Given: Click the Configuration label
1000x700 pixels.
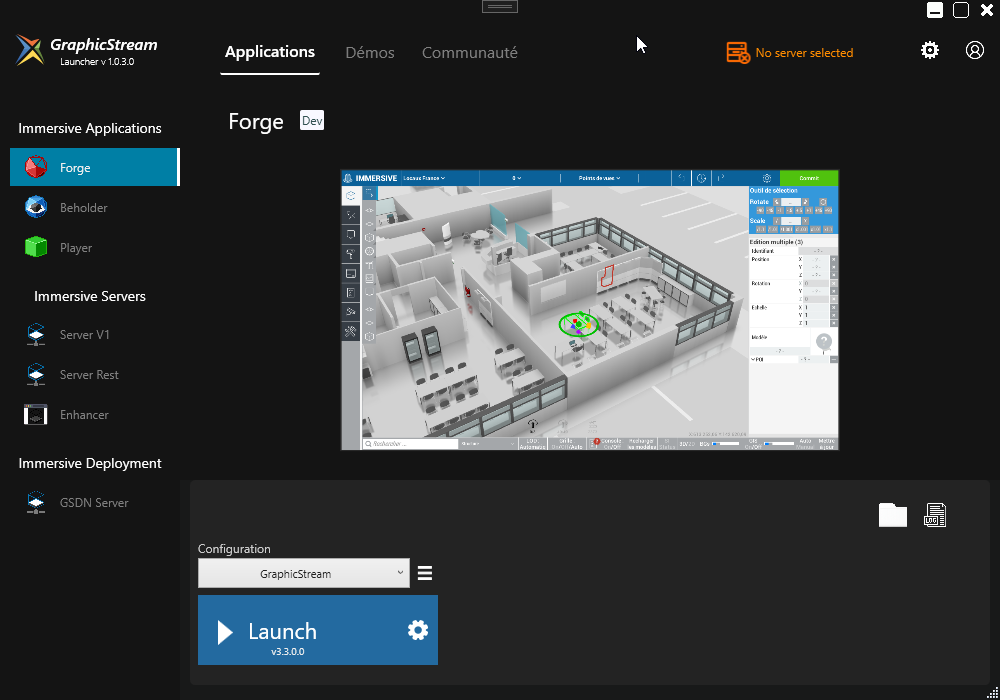Looking at the screenshot, I should coord(234,549).
